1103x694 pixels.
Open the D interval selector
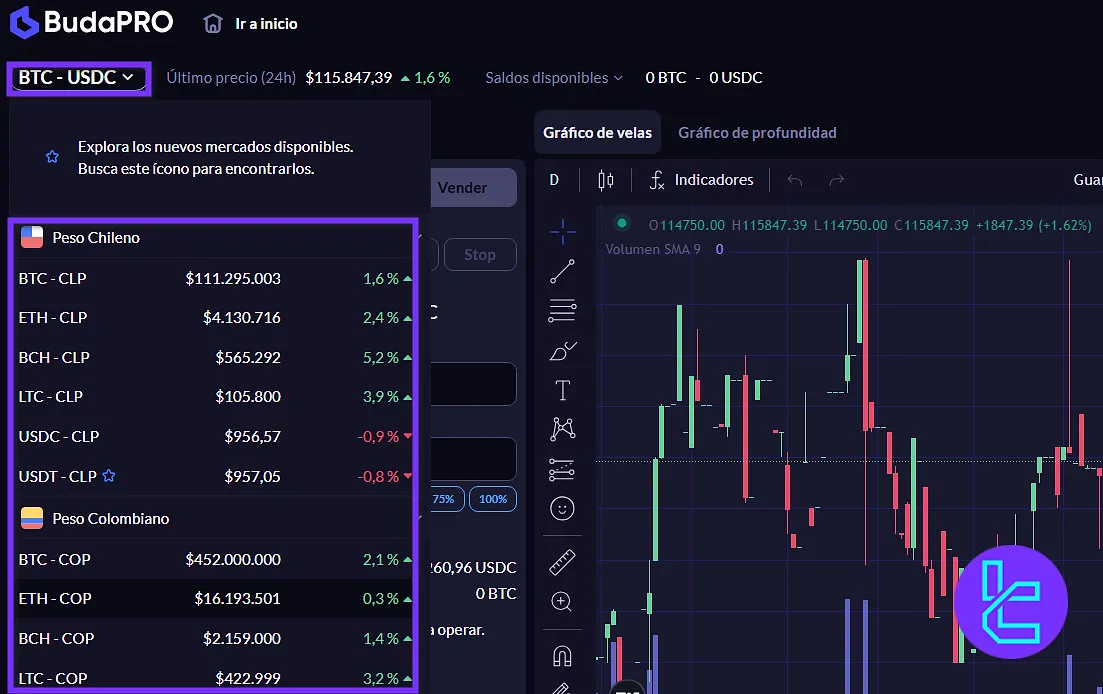554,180
